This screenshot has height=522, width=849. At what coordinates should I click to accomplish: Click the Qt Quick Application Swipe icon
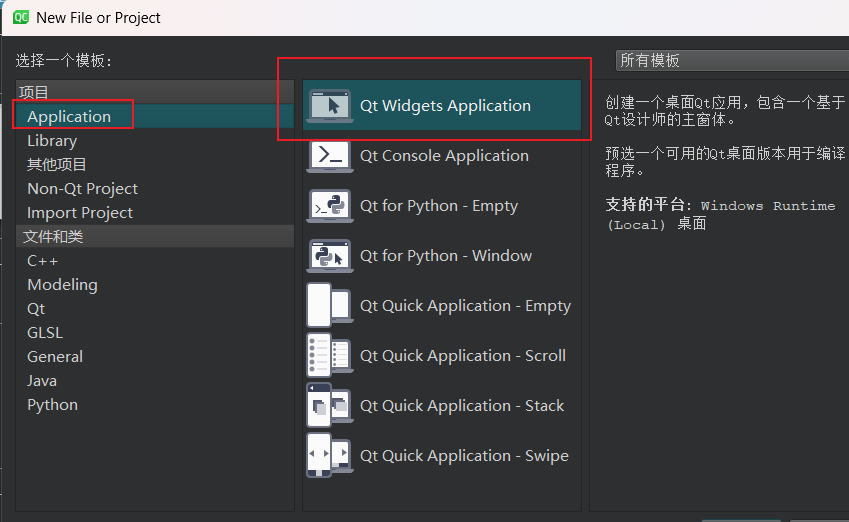point(330,455)
